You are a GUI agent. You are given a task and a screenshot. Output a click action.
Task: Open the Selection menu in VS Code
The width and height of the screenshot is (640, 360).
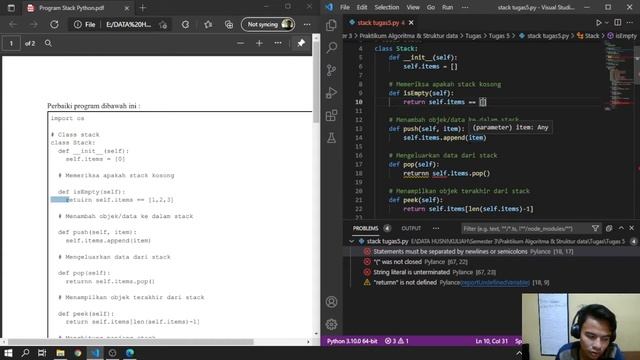tap(387, 7)
